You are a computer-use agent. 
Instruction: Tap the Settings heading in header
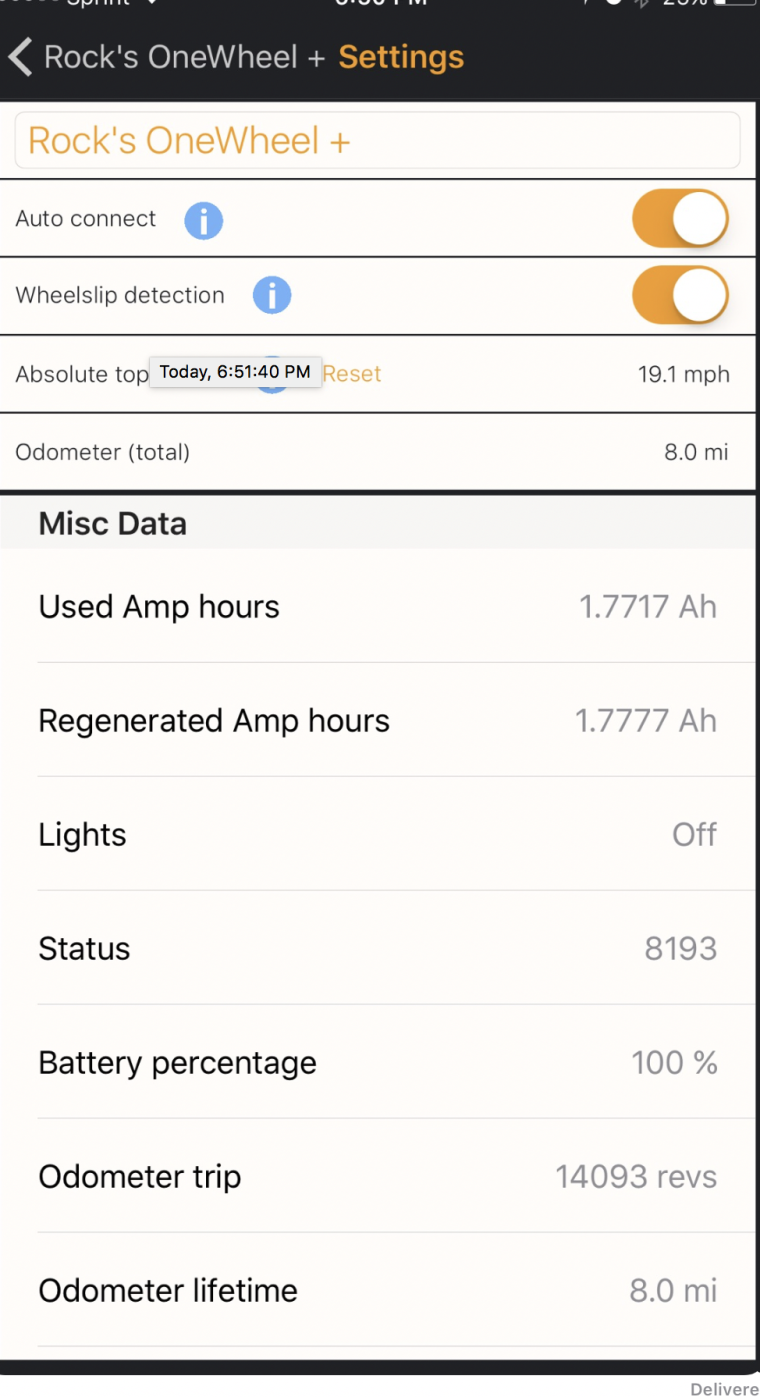coord(401,58)
